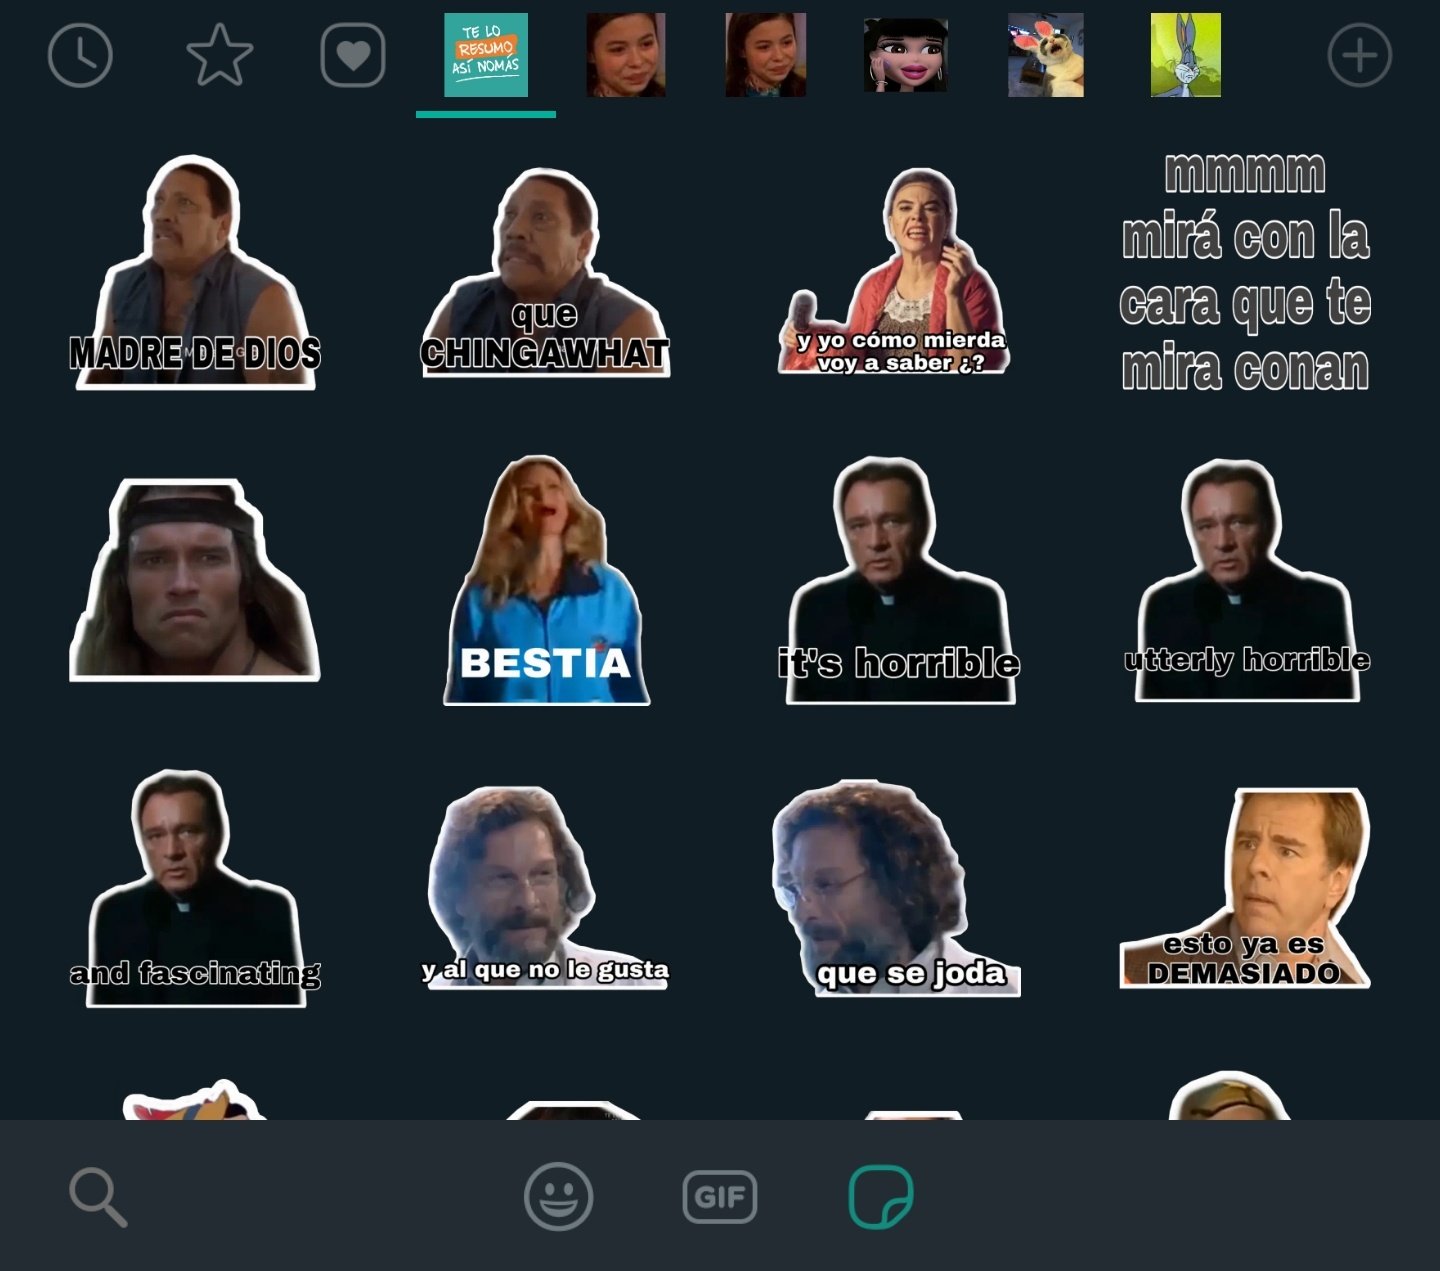
Task: Send the 'and fascinating' priest sticker
Action: [x=195, y=888]
